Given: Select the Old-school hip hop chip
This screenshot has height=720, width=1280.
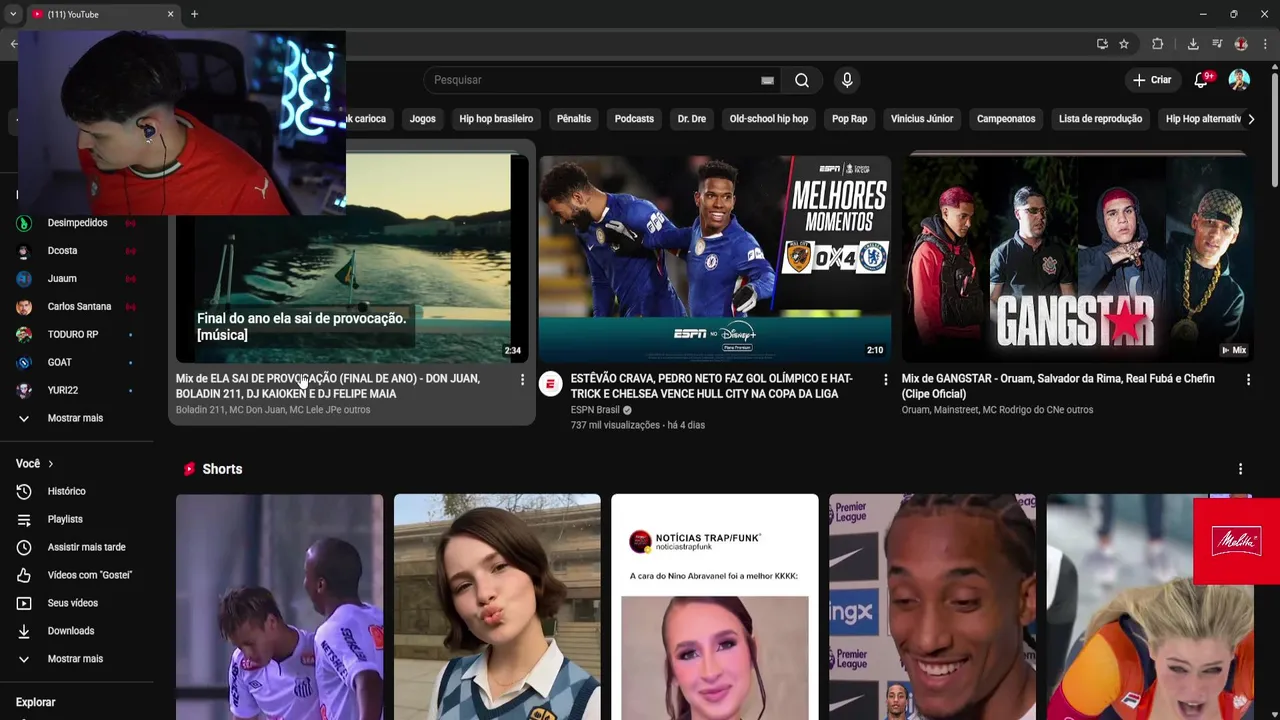Looking at the screenshot, I should click(x=769, y=119).
